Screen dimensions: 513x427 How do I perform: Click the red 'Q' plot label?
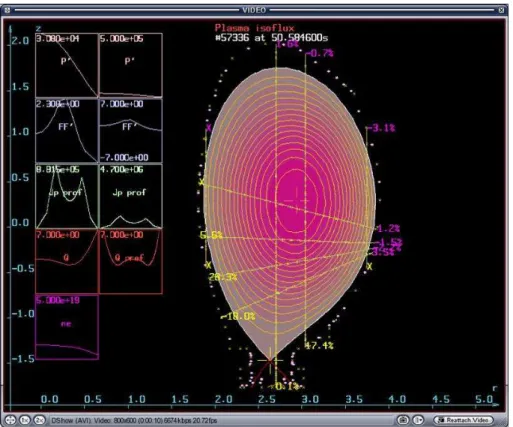(66, 258)
